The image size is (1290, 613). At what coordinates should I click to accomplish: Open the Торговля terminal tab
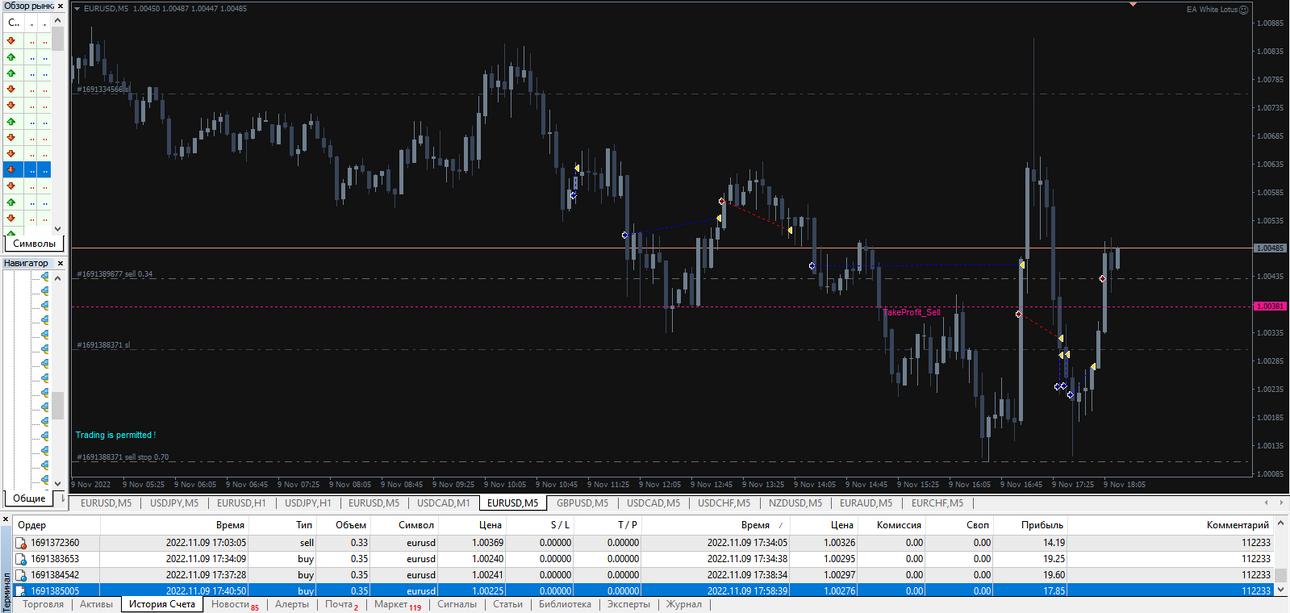[43, 604]
